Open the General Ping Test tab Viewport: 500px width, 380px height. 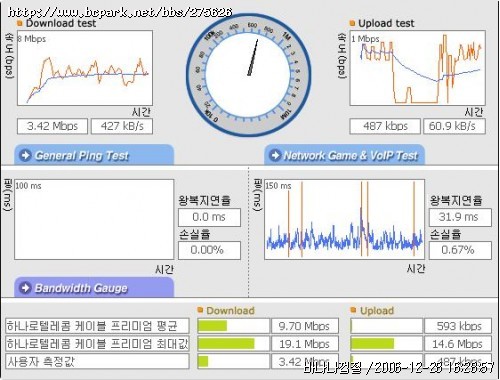pyautogui.click(x=94, y=155)
